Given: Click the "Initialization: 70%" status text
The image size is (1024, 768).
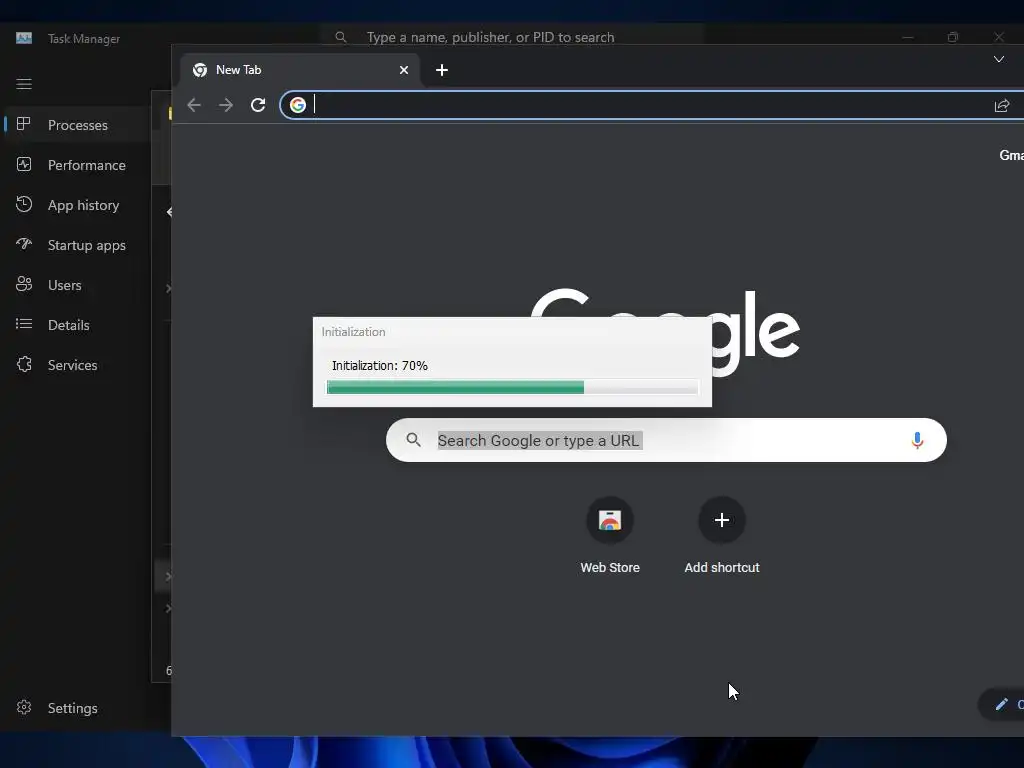Looking at the screenshot, I should (x=379, y=366).
